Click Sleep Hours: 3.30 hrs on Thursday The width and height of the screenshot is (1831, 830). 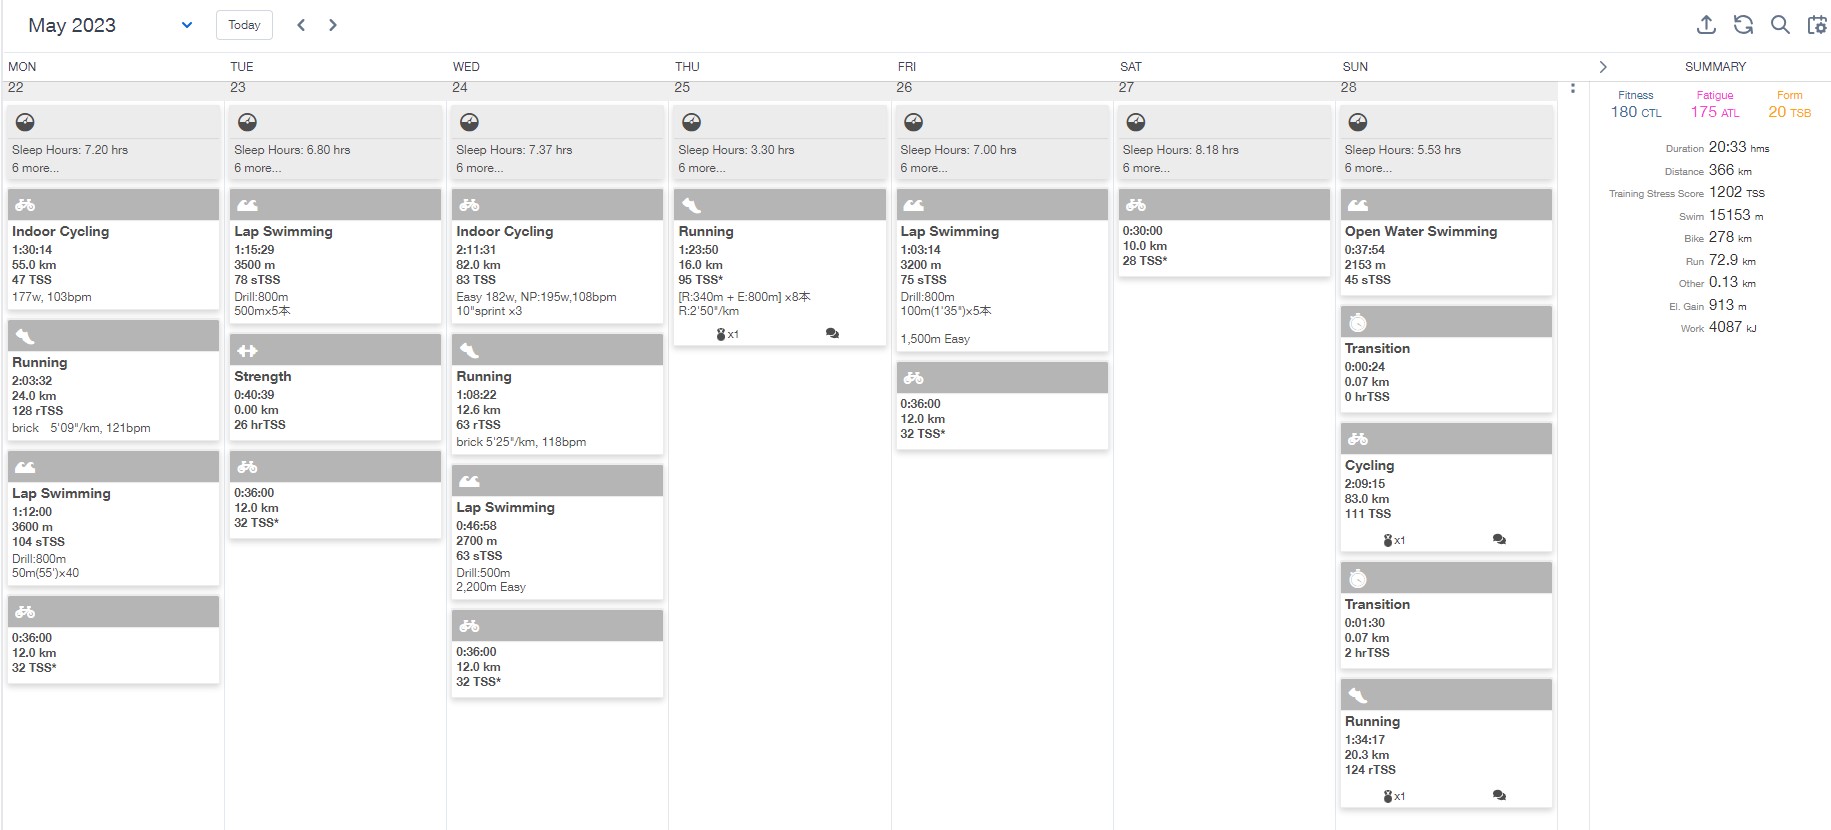pos(736,150)
